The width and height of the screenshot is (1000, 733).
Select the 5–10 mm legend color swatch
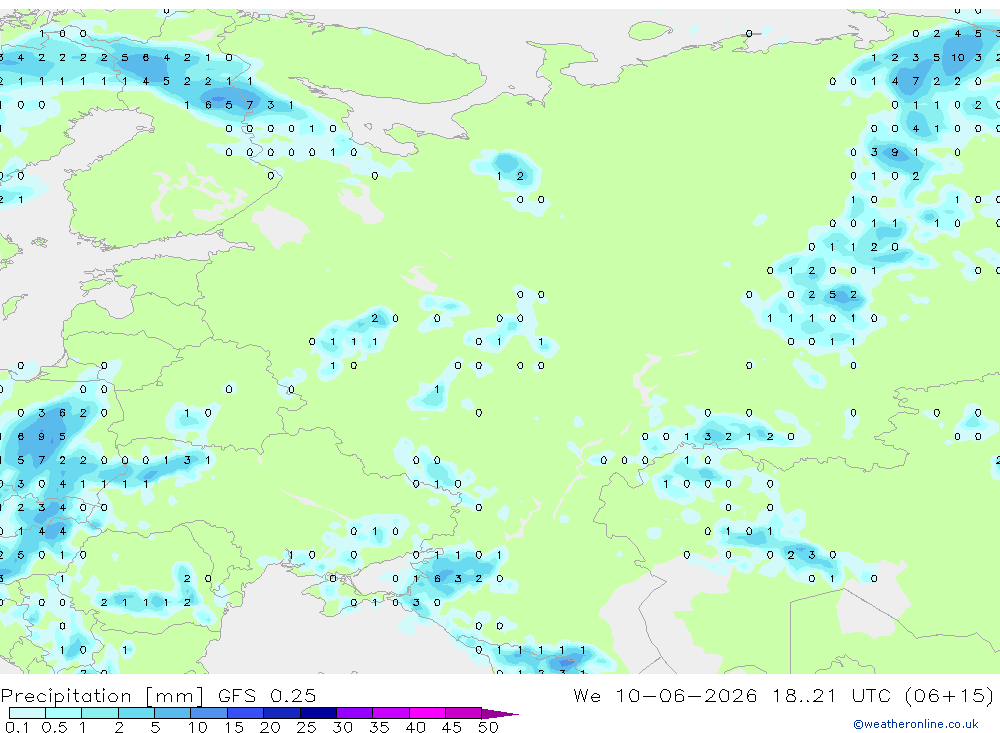173,713
